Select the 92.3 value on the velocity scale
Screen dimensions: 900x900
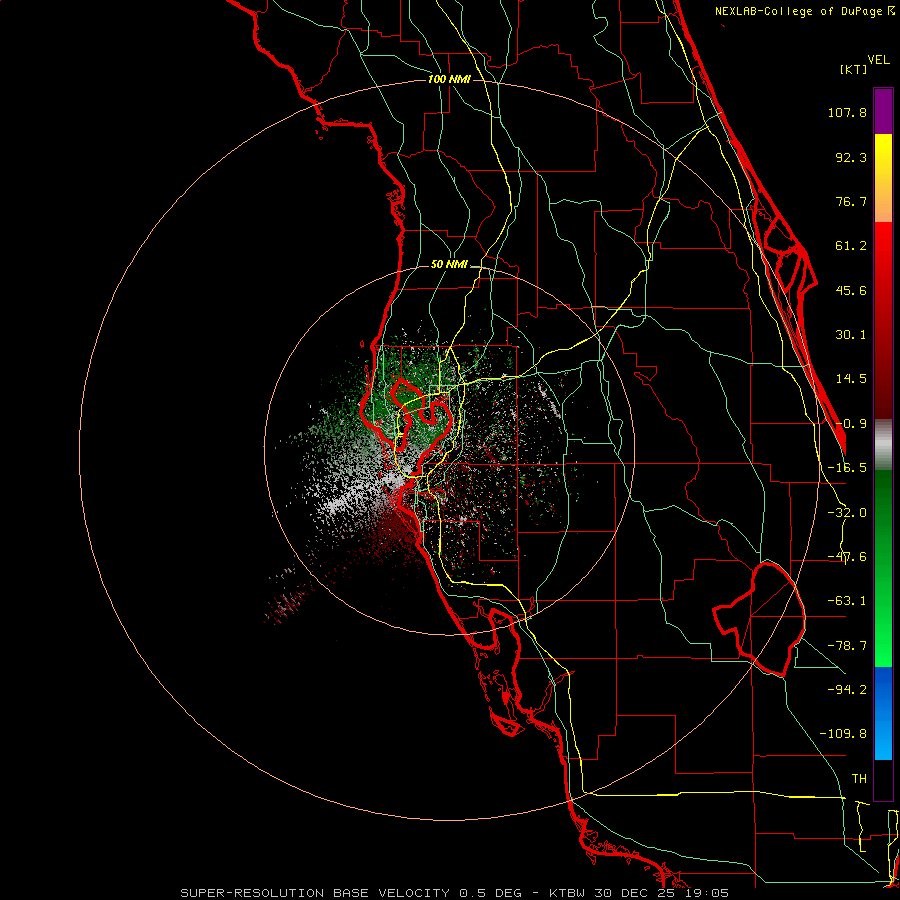851,157
